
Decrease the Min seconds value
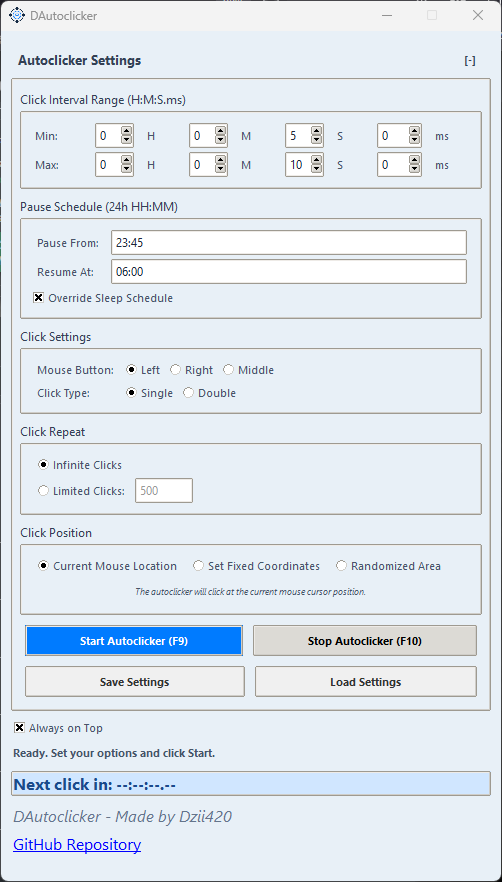(317, 140)
